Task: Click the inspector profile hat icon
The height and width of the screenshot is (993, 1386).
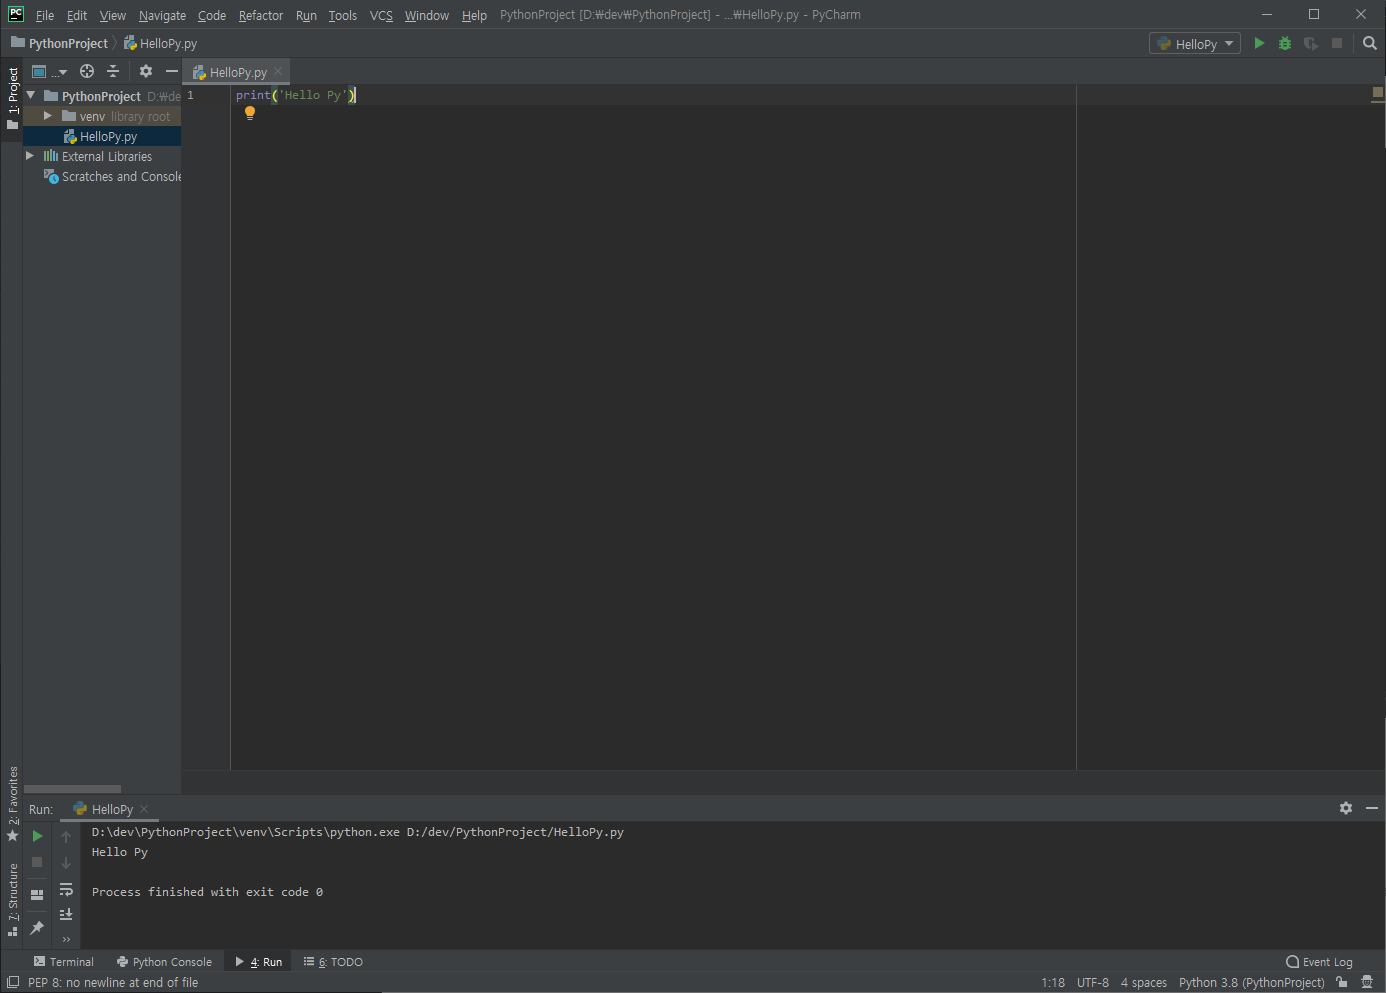Action: tap(1367, 983)
